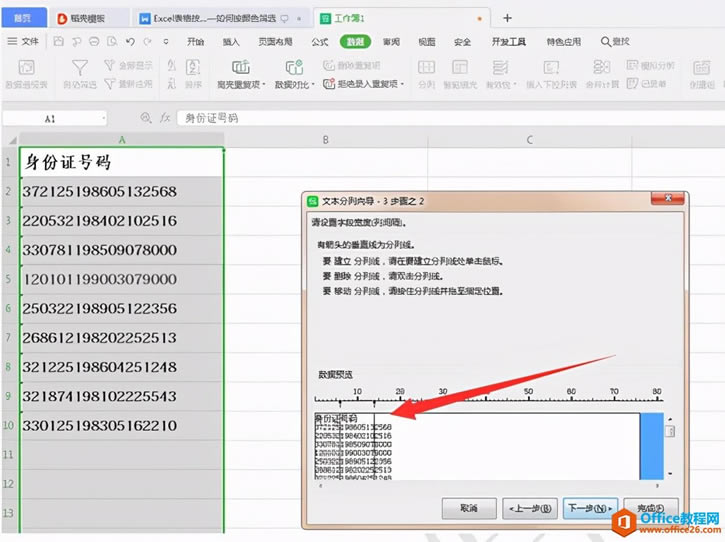Click the 删除重复项 icon
The width and height of the screenshot is (725, 542).
pos(328,65)
